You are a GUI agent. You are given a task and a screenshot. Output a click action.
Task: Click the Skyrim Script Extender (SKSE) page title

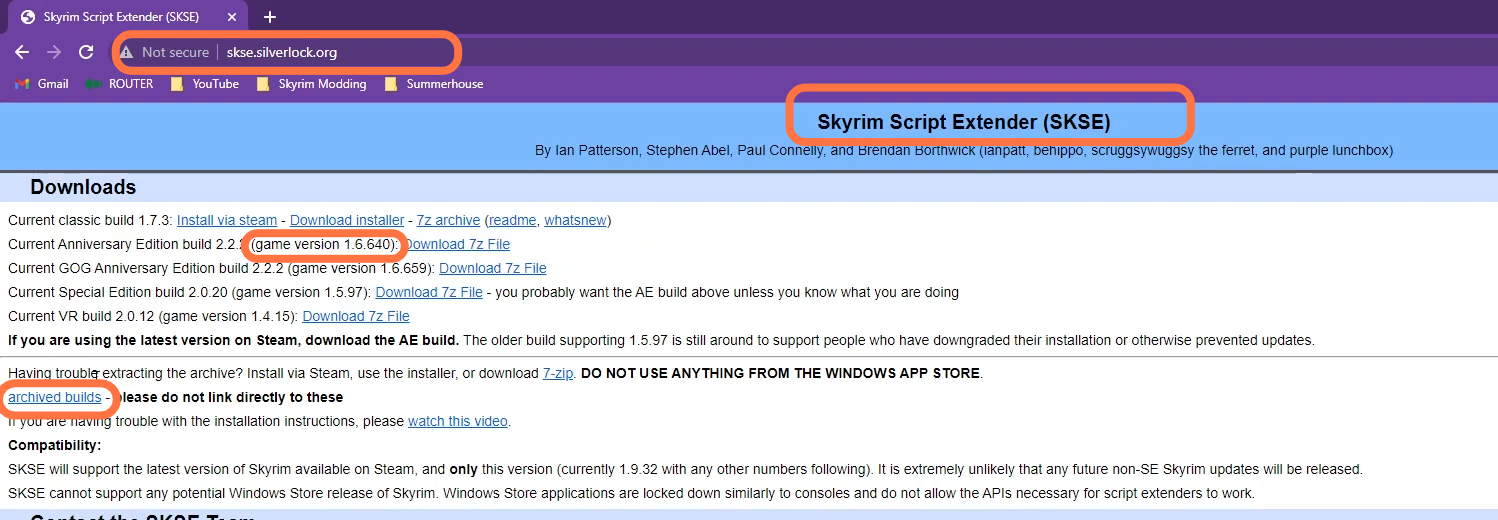click(x=964, y=122)
